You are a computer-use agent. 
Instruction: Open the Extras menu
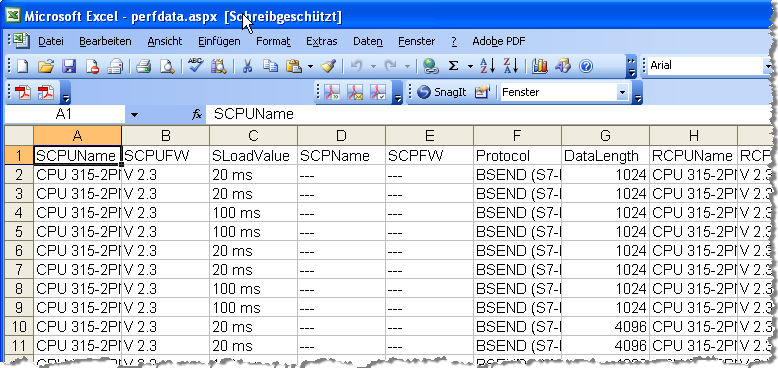pyautogui.click(x=322, y=41)
